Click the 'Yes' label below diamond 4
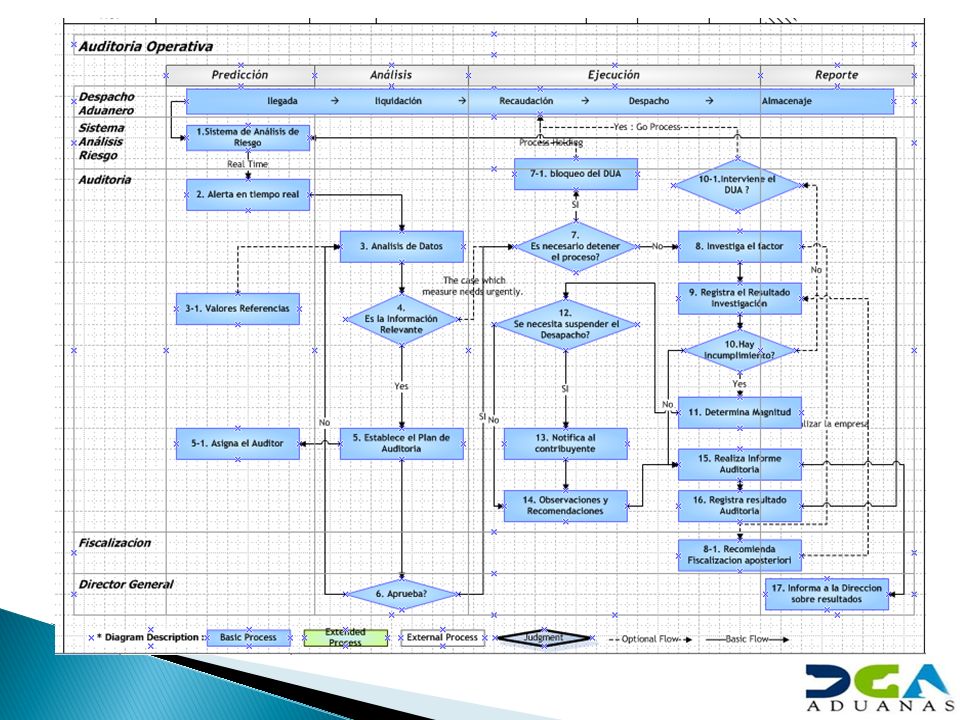Screen dimensions: 960x720 pos(401,386)
